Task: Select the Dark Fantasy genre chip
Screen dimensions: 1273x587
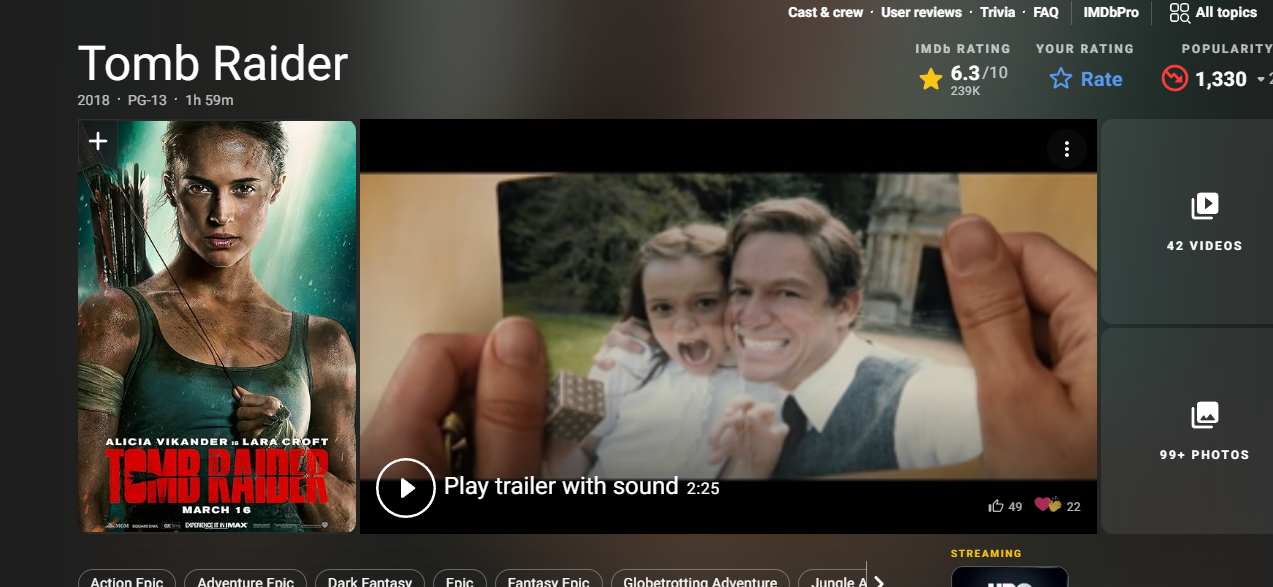Action: tap(370, 580)
